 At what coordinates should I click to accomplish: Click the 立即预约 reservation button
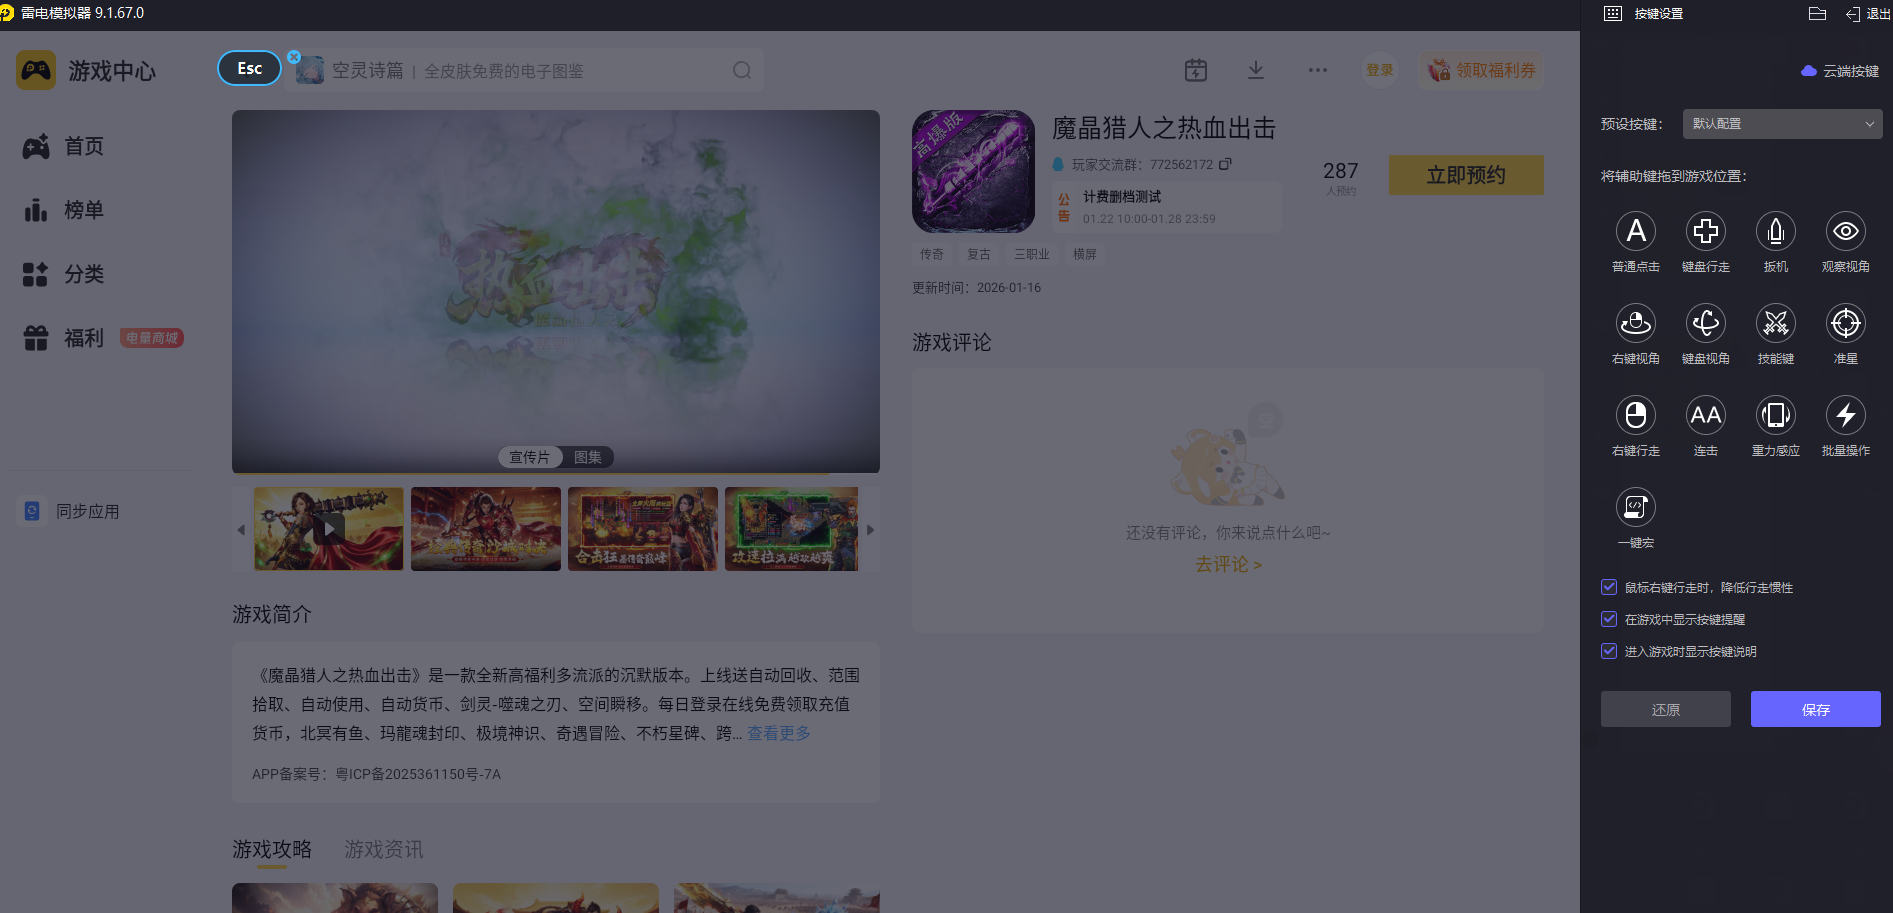(1466, 174)
